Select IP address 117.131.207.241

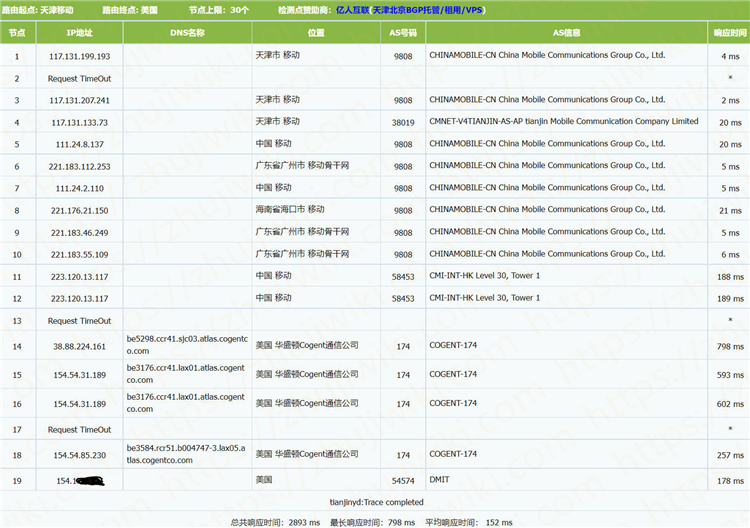click(x=79, y=100)
